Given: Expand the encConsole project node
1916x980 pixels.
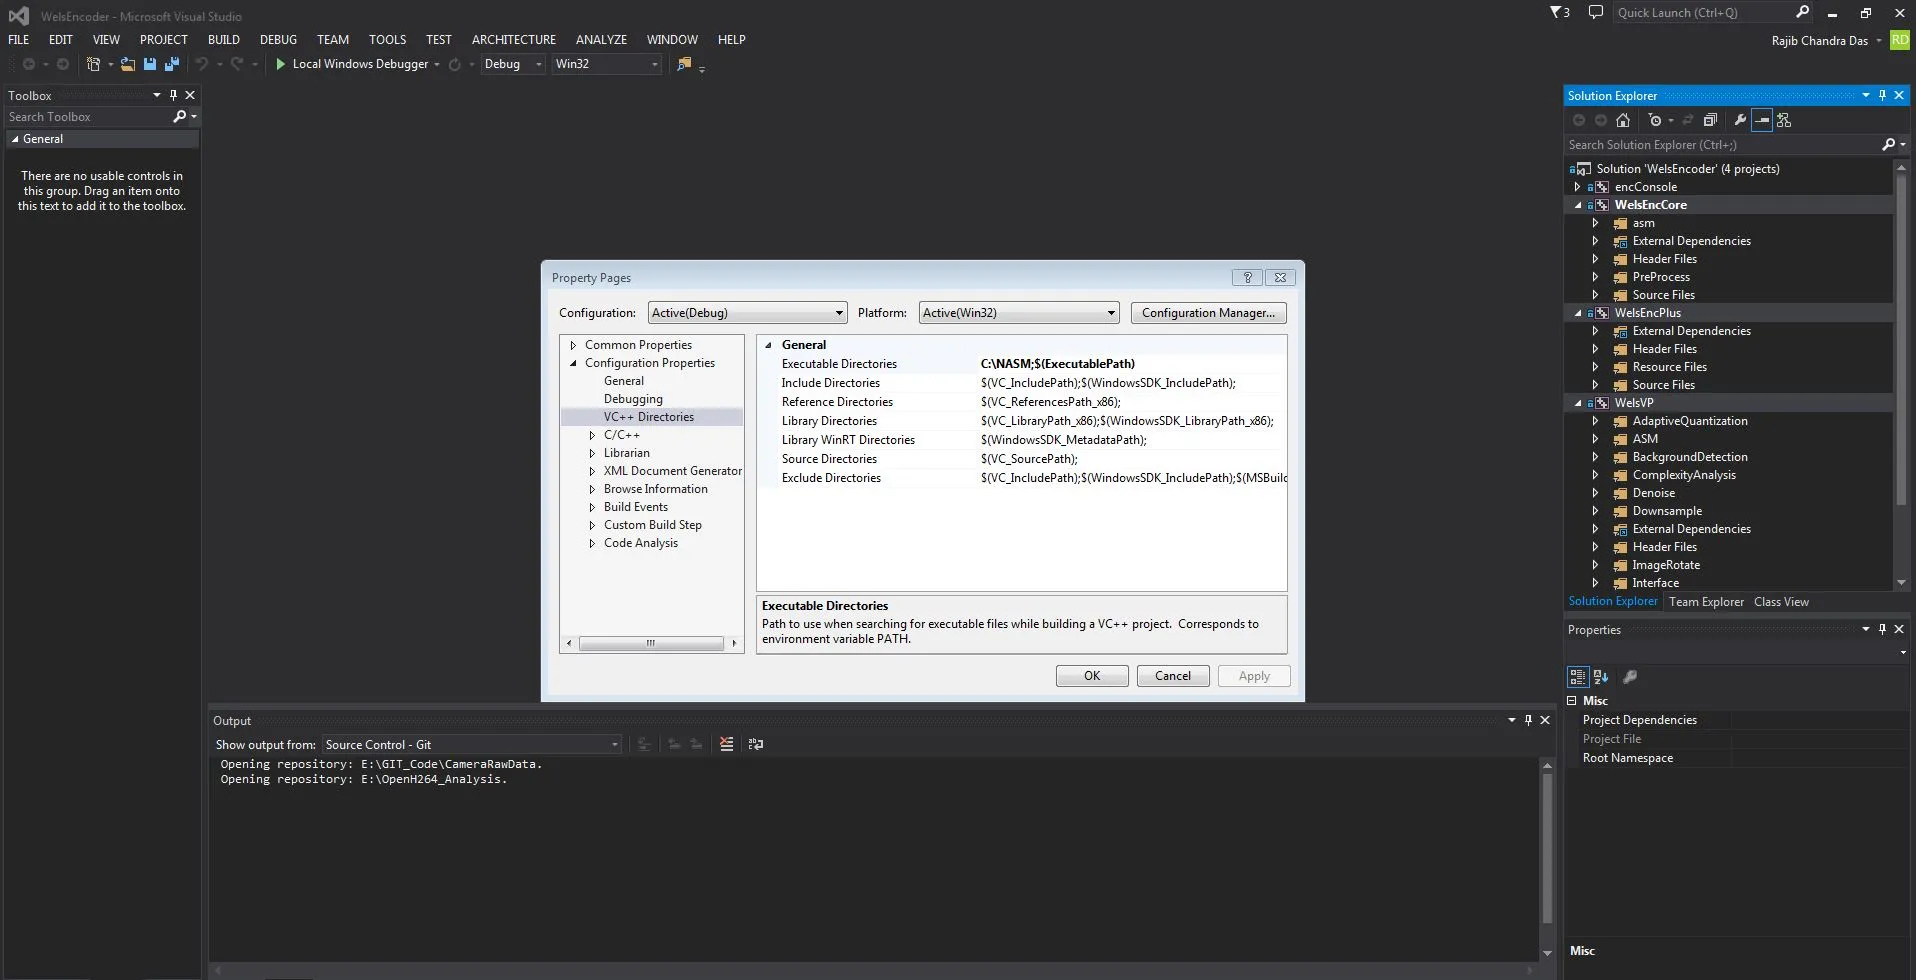Looking at the screenshot, I should pyautogui.click(x=1578, y=187).
